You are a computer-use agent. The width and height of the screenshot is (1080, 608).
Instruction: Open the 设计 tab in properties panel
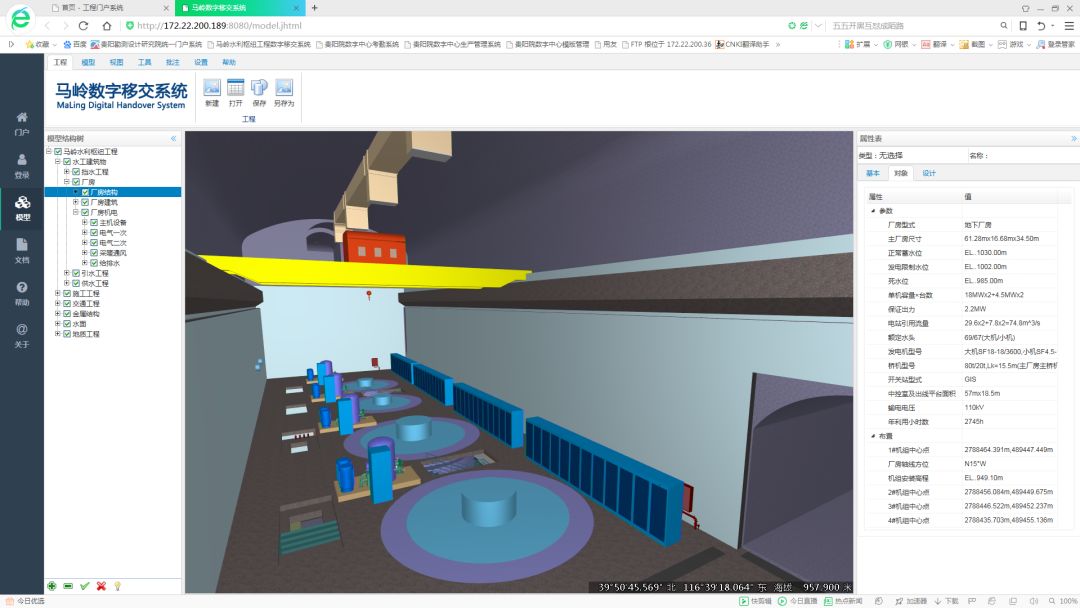[929, 173]
